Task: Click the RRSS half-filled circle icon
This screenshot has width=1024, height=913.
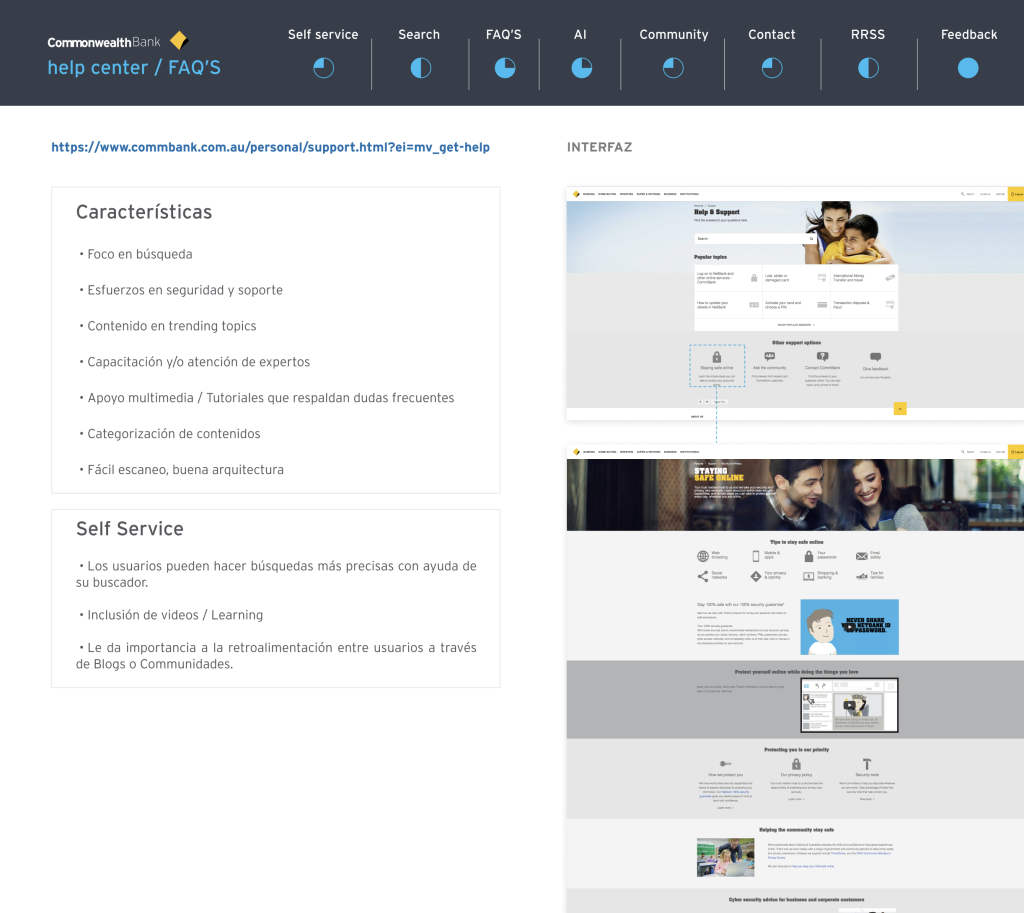Action: click(868, 68)
